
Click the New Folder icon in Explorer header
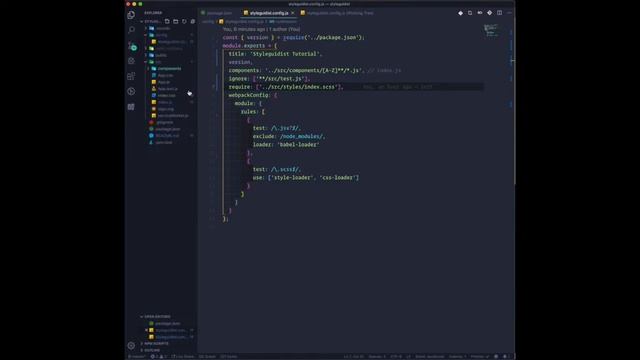tap(176, 21)
